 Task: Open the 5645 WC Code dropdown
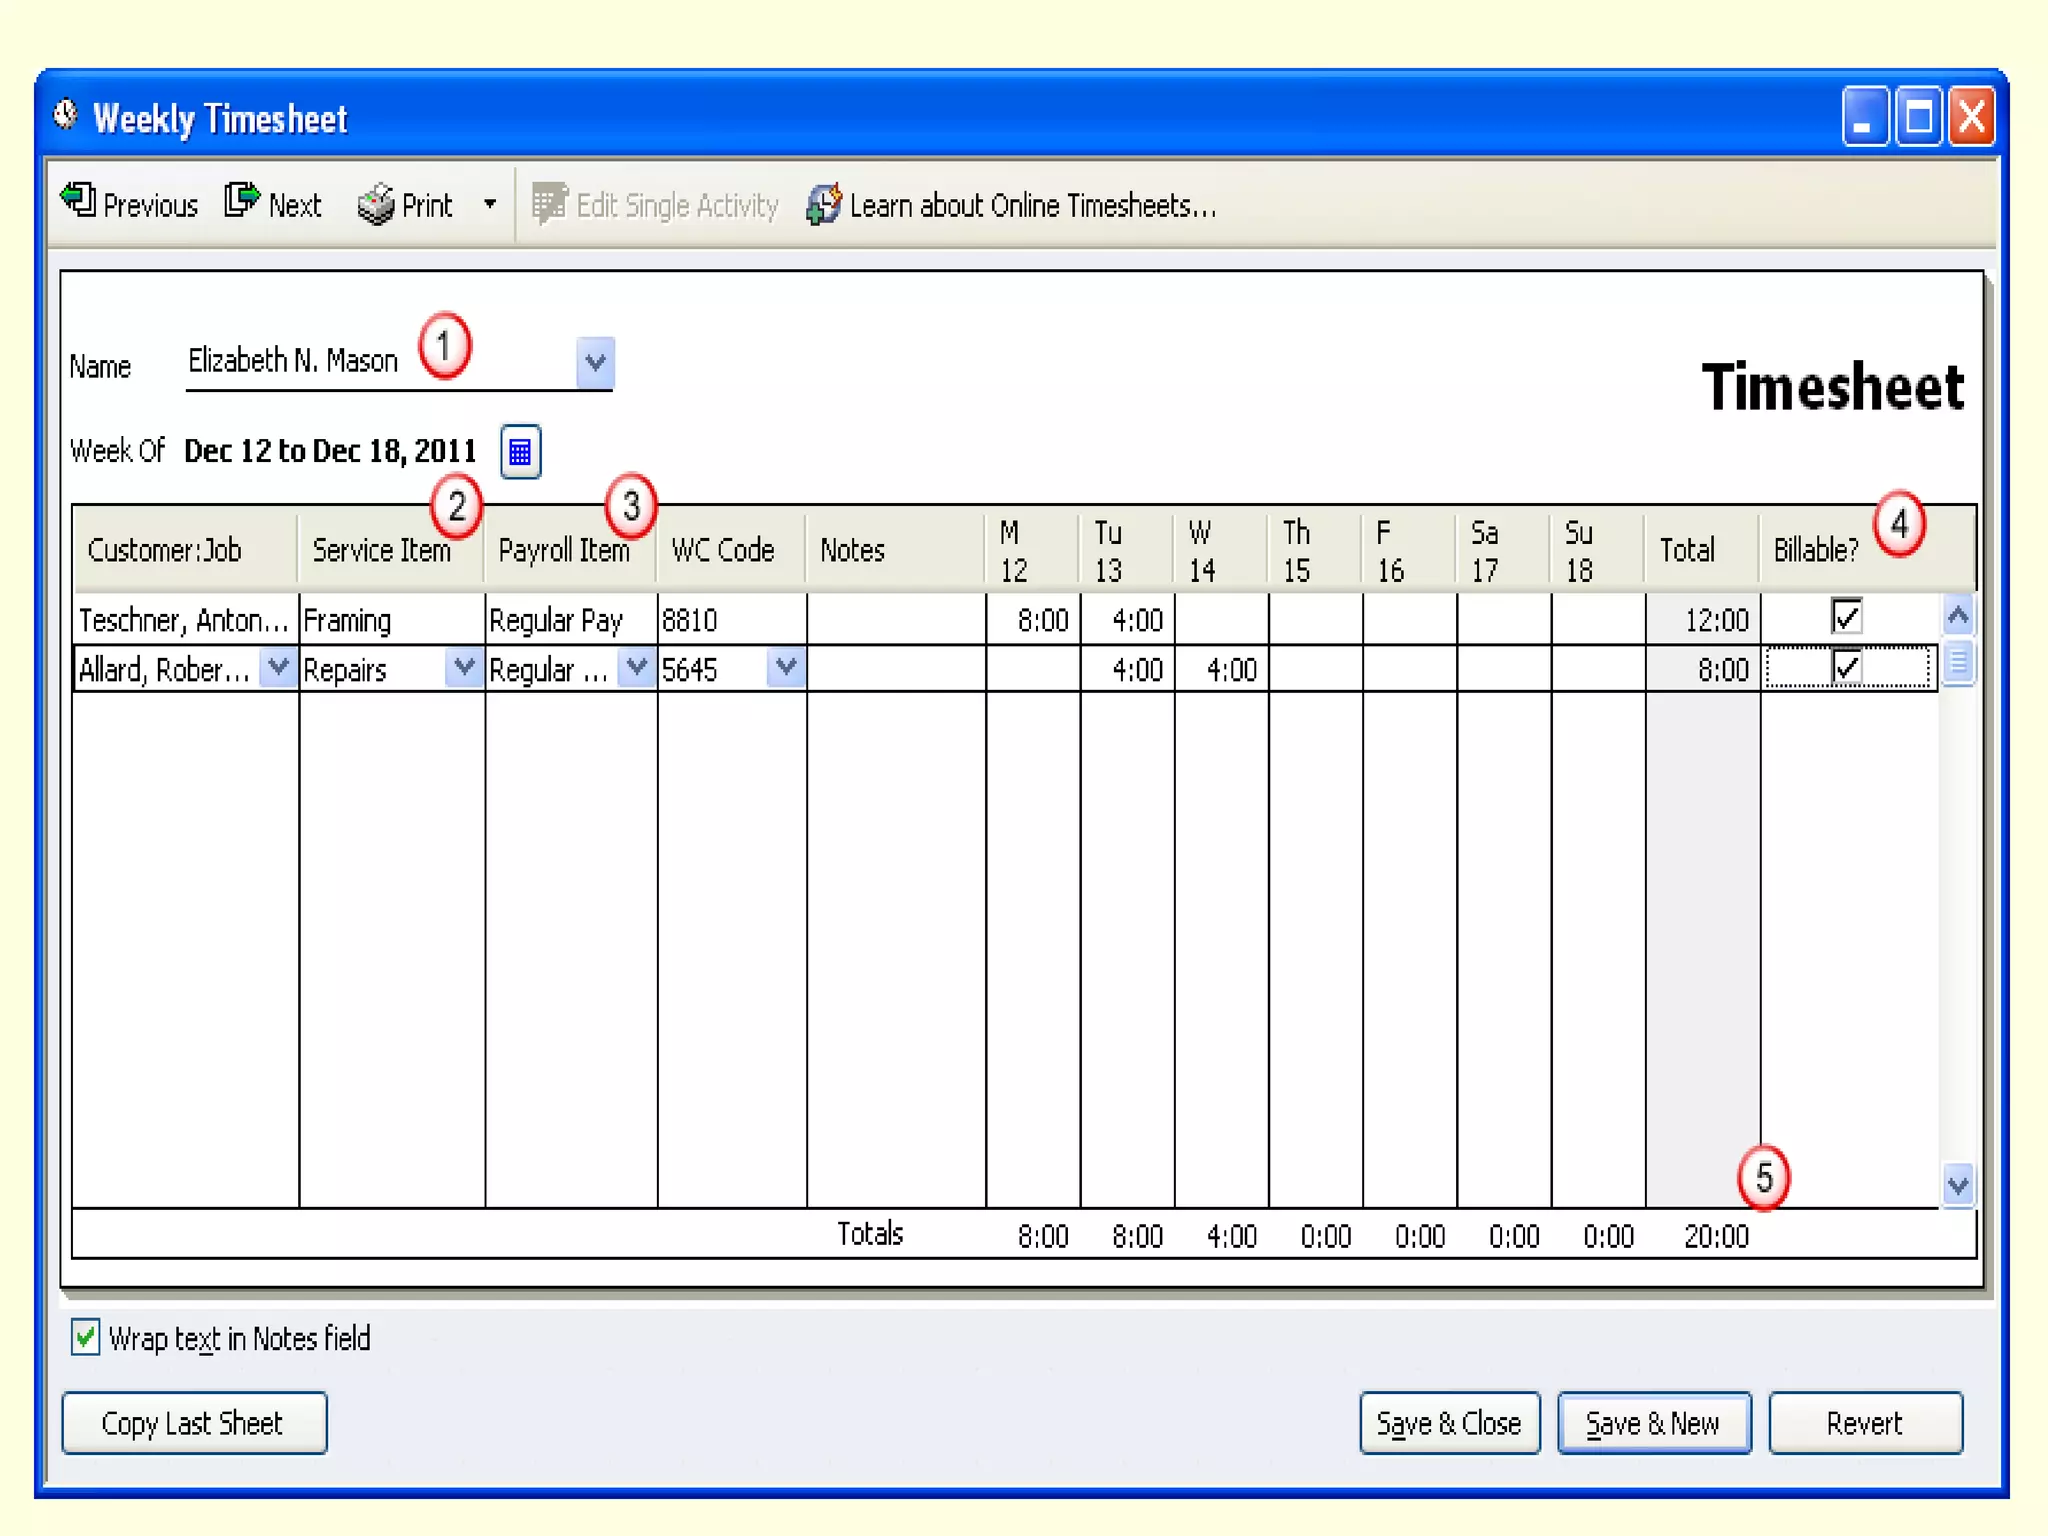coord(786,667)
